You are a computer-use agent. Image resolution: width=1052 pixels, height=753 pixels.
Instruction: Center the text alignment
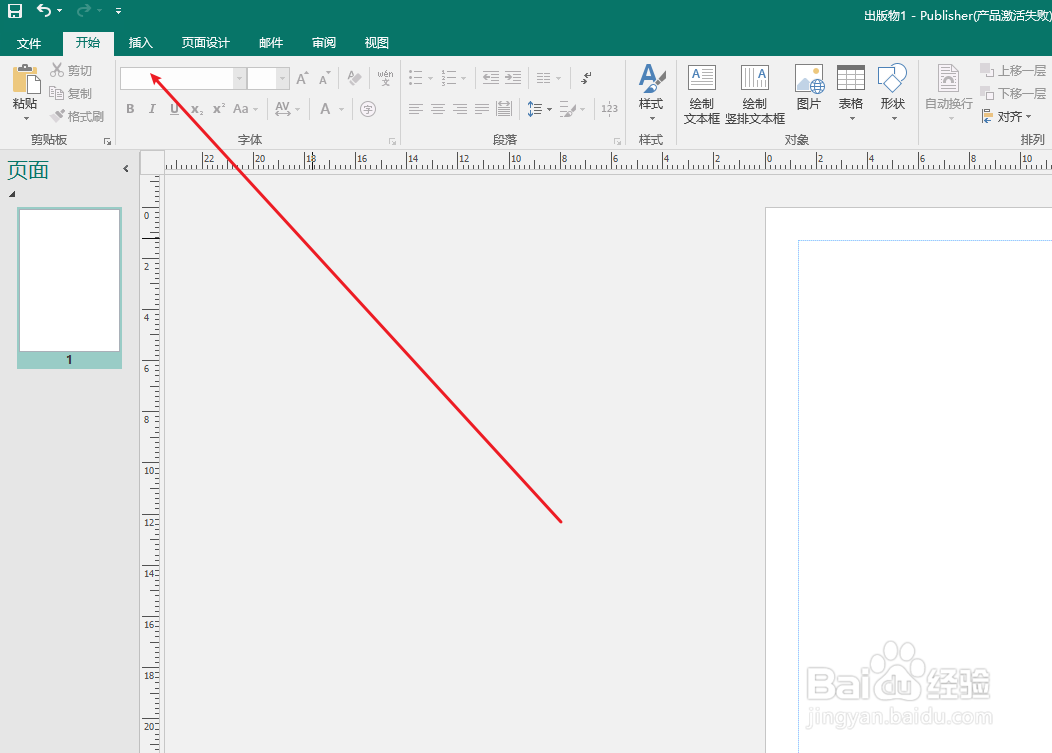point(438,109)
